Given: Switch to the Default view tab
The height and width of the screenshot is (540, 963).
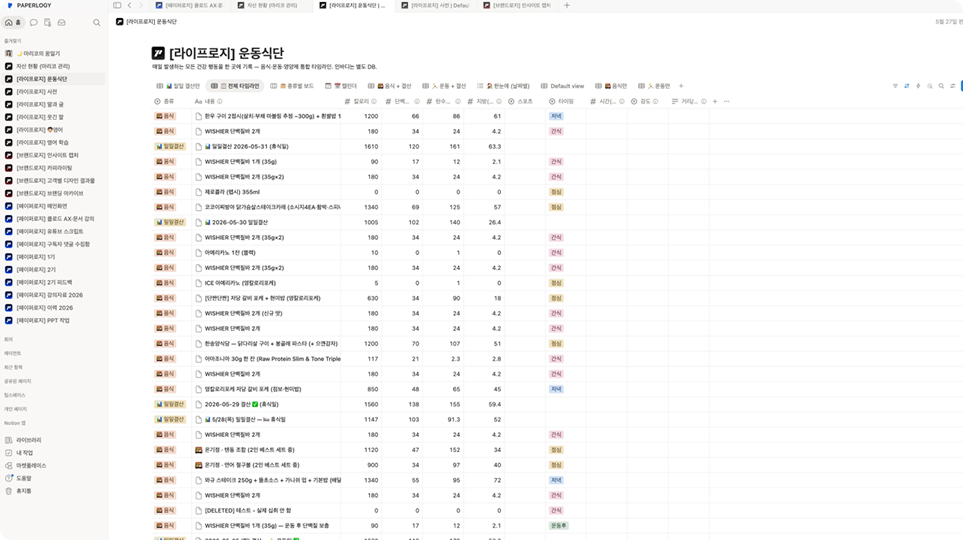Looking at the screenshot, I should (563, 86).
